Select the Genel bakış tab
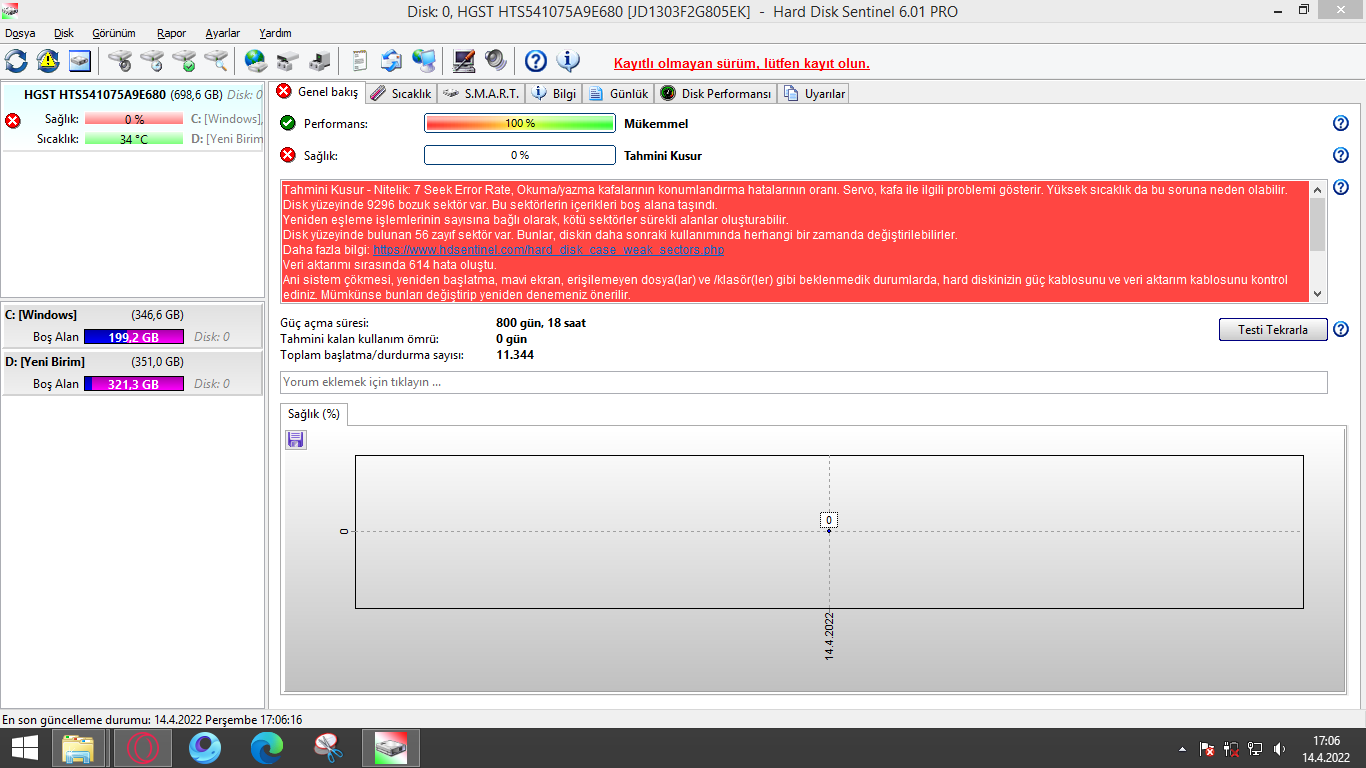The width and height of the screenshot is (1366, 768). pos(317,92)
